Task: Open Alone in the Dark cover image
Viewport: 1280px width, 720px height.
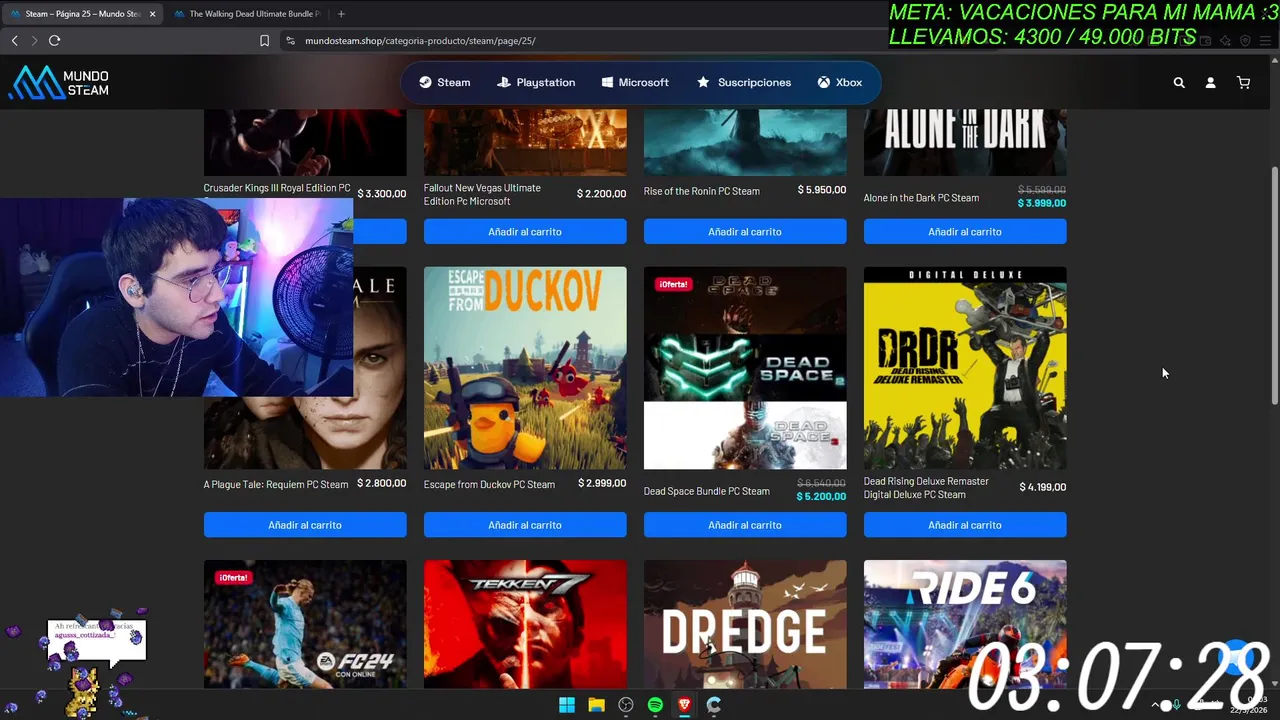Action: tap(965, 143)
